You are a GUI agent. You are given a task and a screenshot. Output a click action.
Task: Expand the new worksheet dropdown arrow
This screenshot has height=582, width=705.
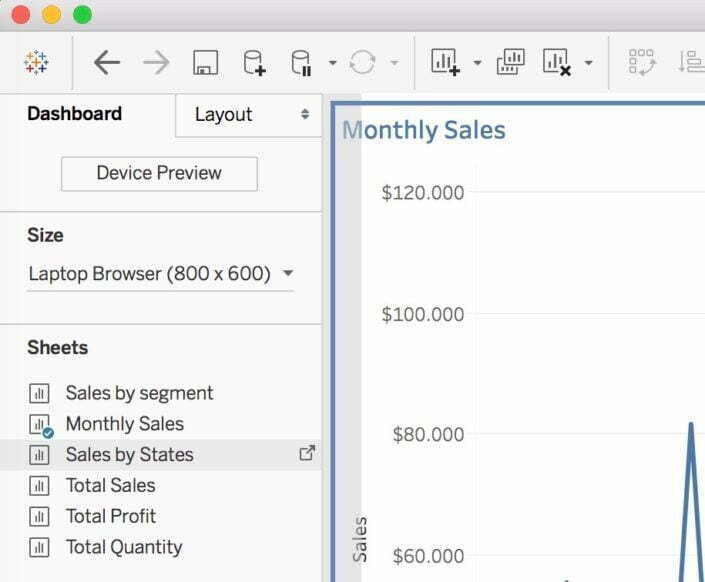point(477,64)
